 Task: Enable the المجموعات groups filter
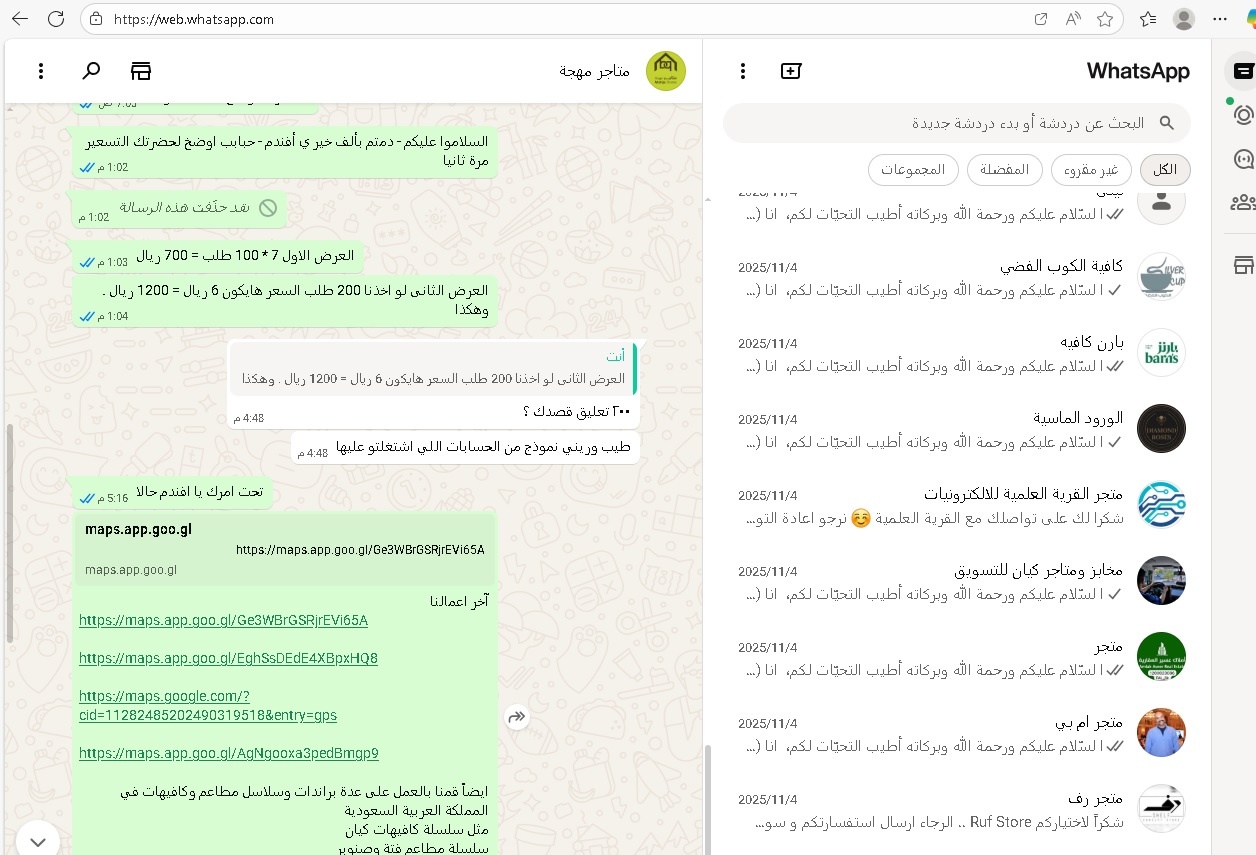click(x=913, y=169)
